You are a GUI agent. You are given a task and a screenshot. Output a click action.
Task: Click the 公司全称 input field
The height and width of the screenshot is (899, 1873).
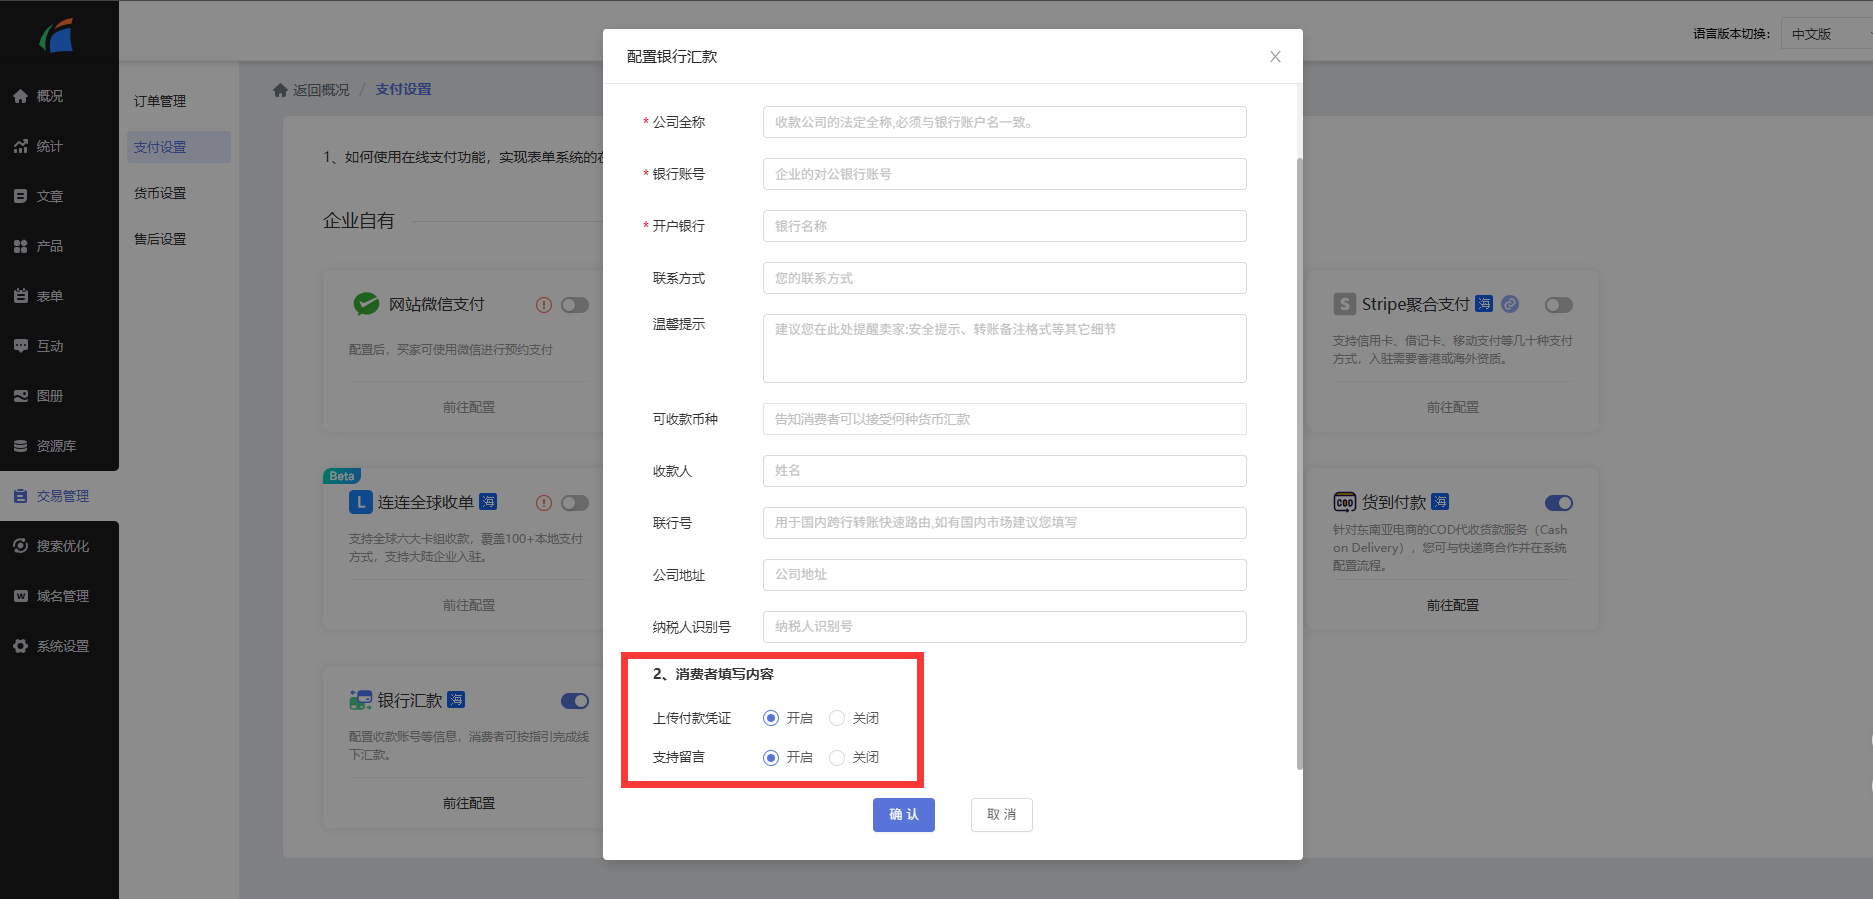point(1004,122)
